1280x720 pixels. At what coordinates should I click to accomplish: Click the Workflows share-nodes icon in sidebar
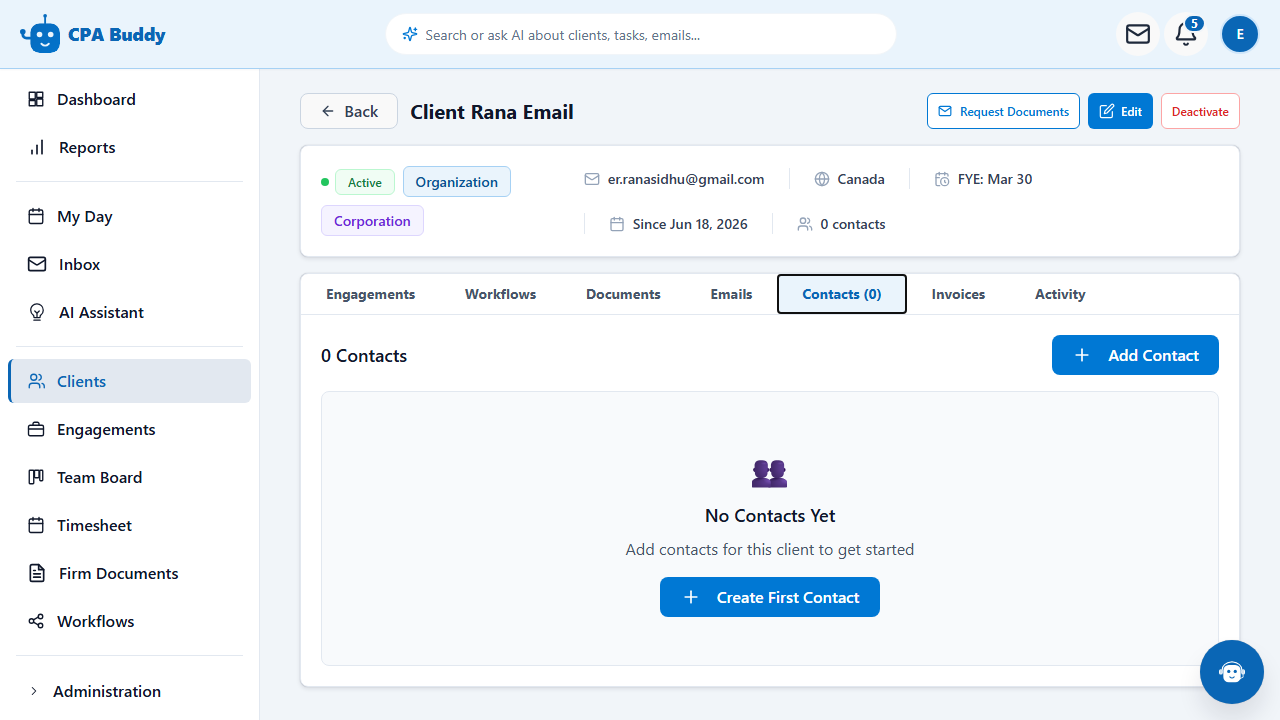[x=36, y=621]
